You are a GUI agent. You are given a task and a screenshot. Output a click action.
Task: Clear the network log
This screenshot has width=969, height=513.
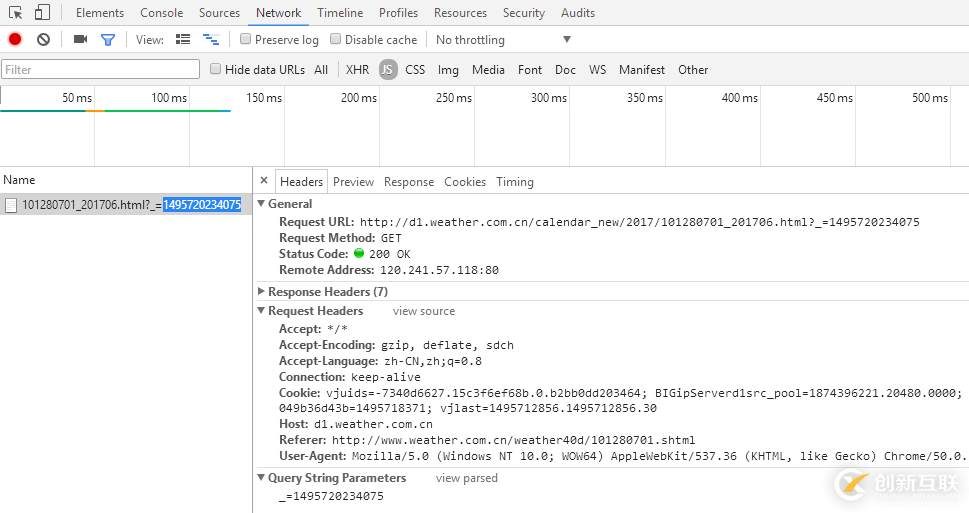(x=43, y=40)
